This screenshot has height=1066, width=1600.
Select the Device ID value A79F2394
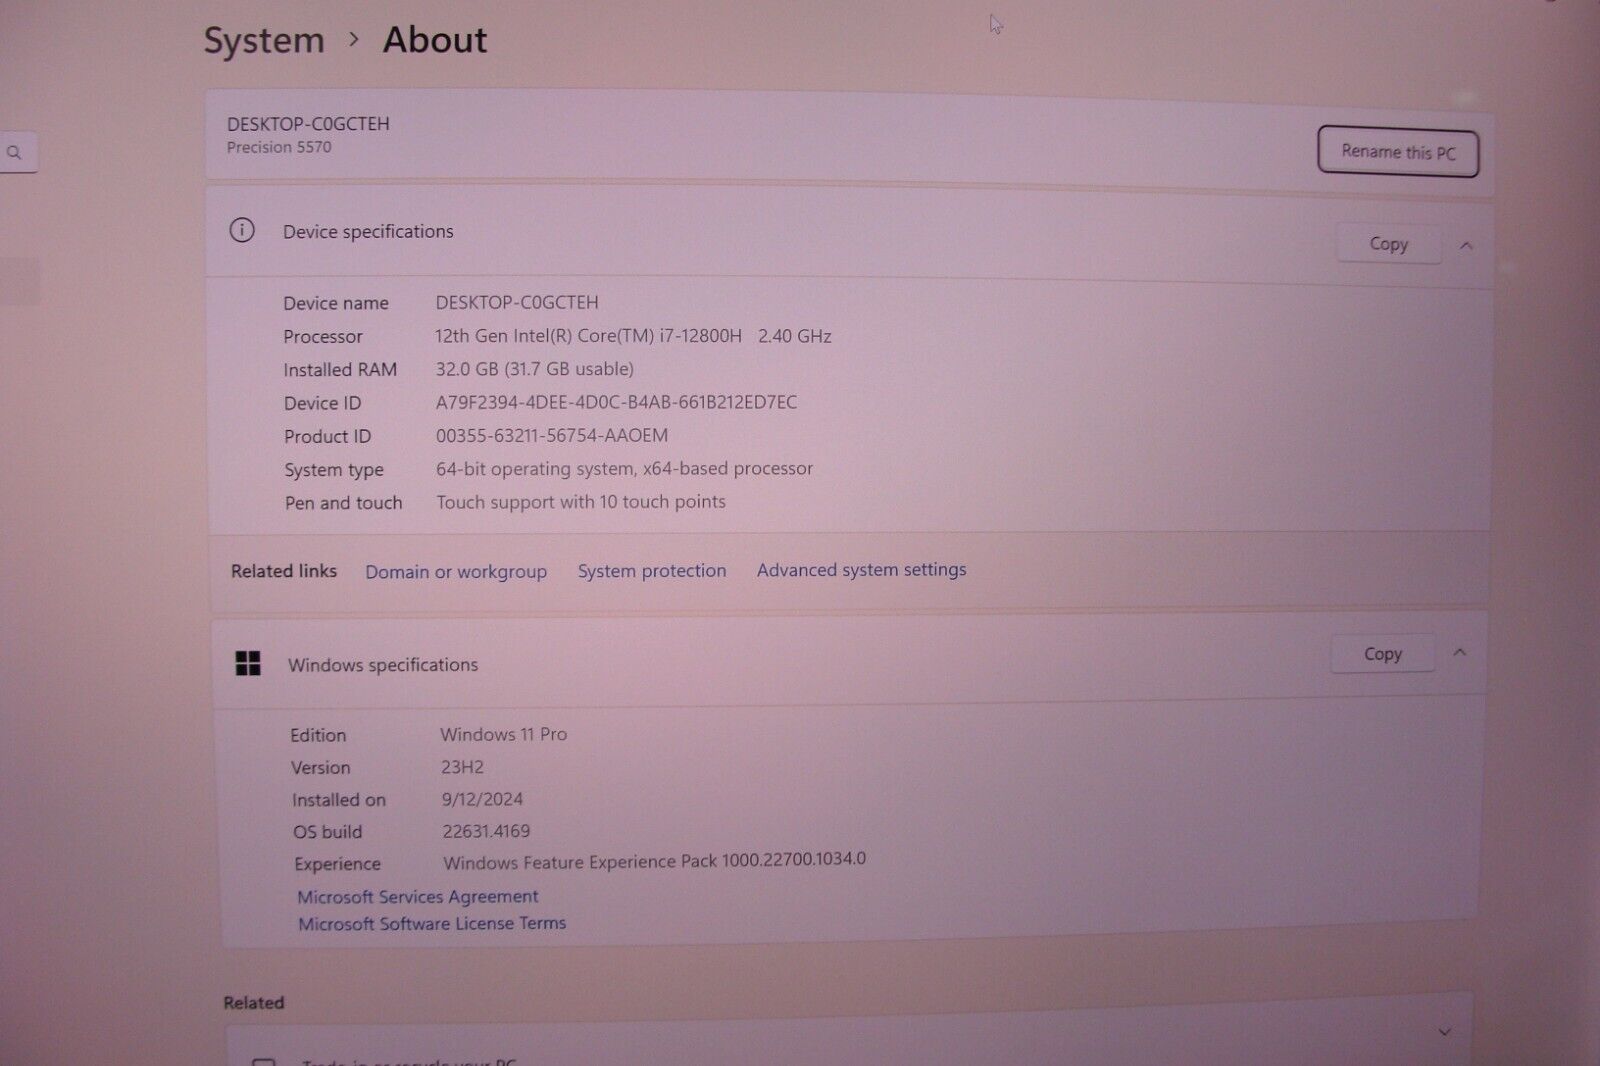point(616,402)
